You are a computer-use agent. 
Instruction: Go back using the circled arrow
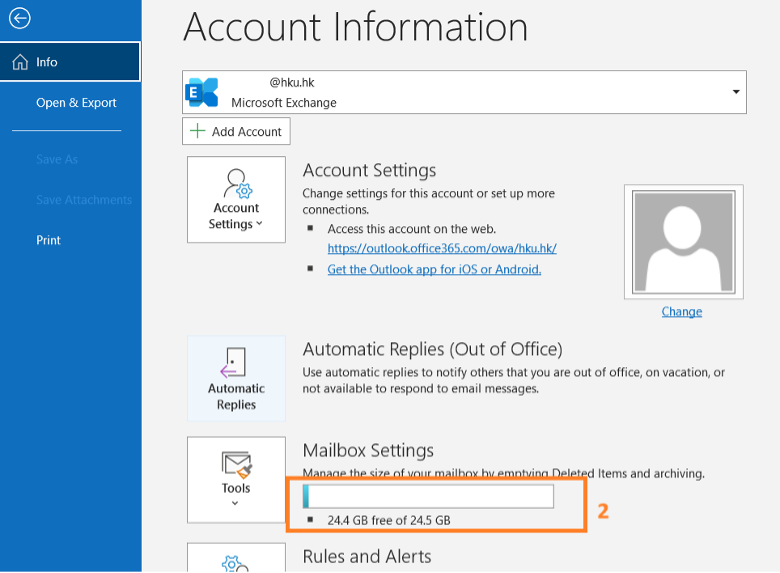pyautogui.click(x=20, y=18)
